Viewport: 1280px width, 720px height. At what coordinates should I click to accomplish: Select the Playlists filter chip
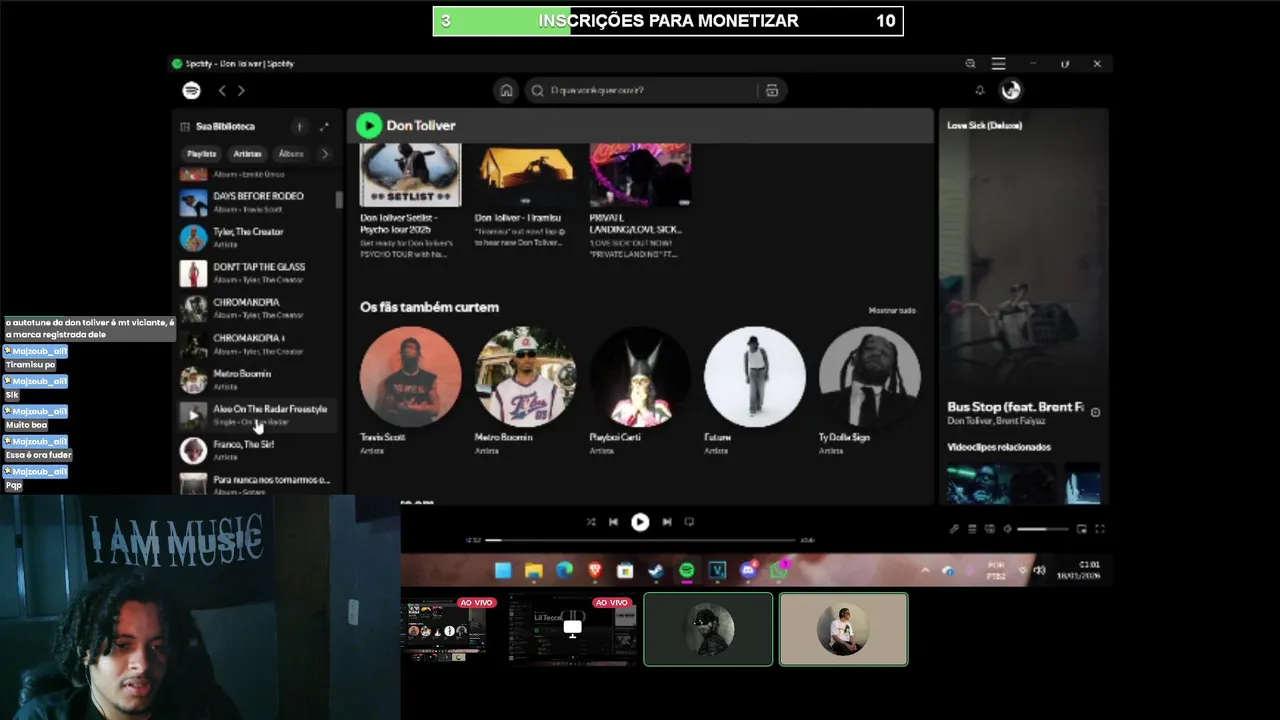(201, 154)
